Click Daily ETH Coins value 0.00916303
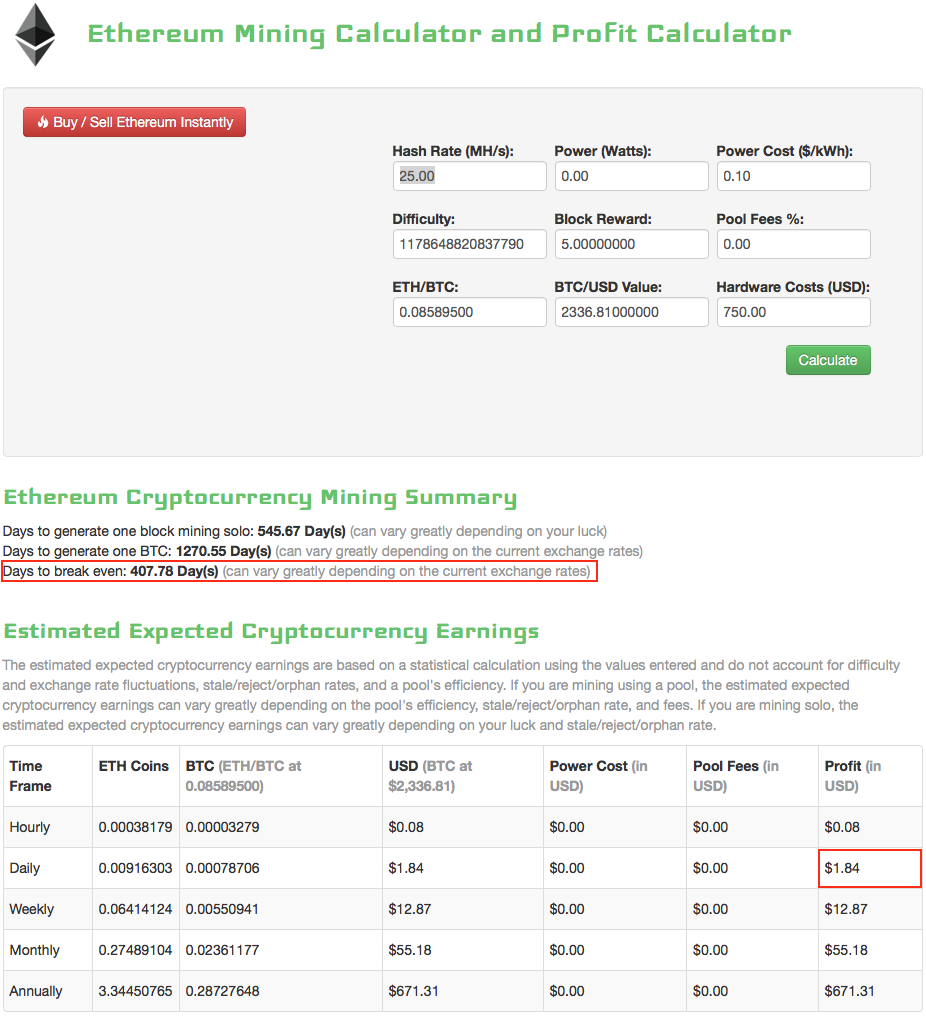Image resolution: width=926 pixels, height=1016 pixels. pos(135,868)
